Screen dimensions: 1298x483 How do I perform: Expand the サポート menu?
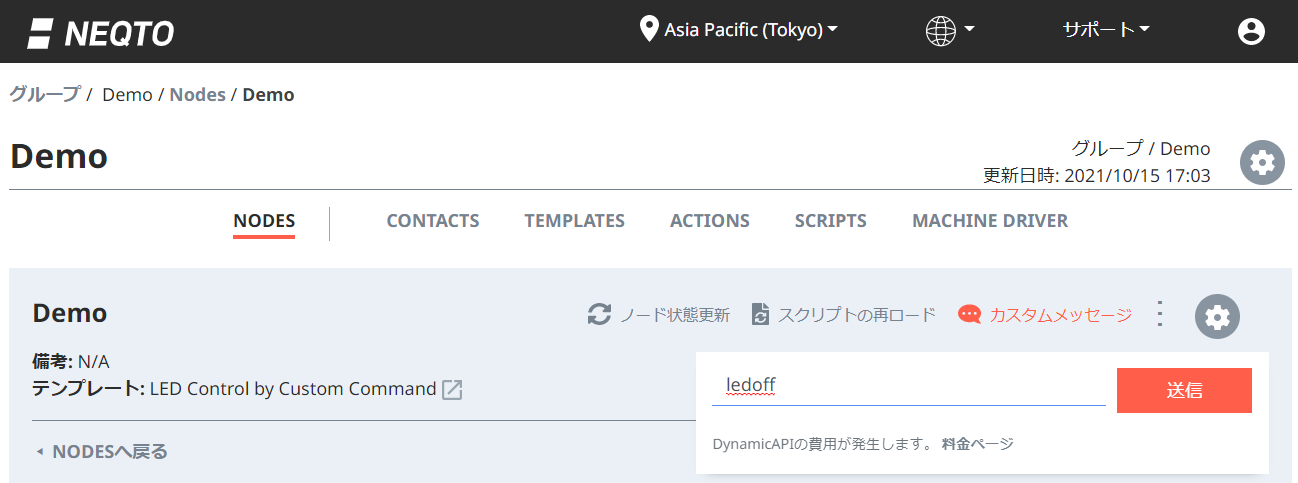coord(1106,30)
